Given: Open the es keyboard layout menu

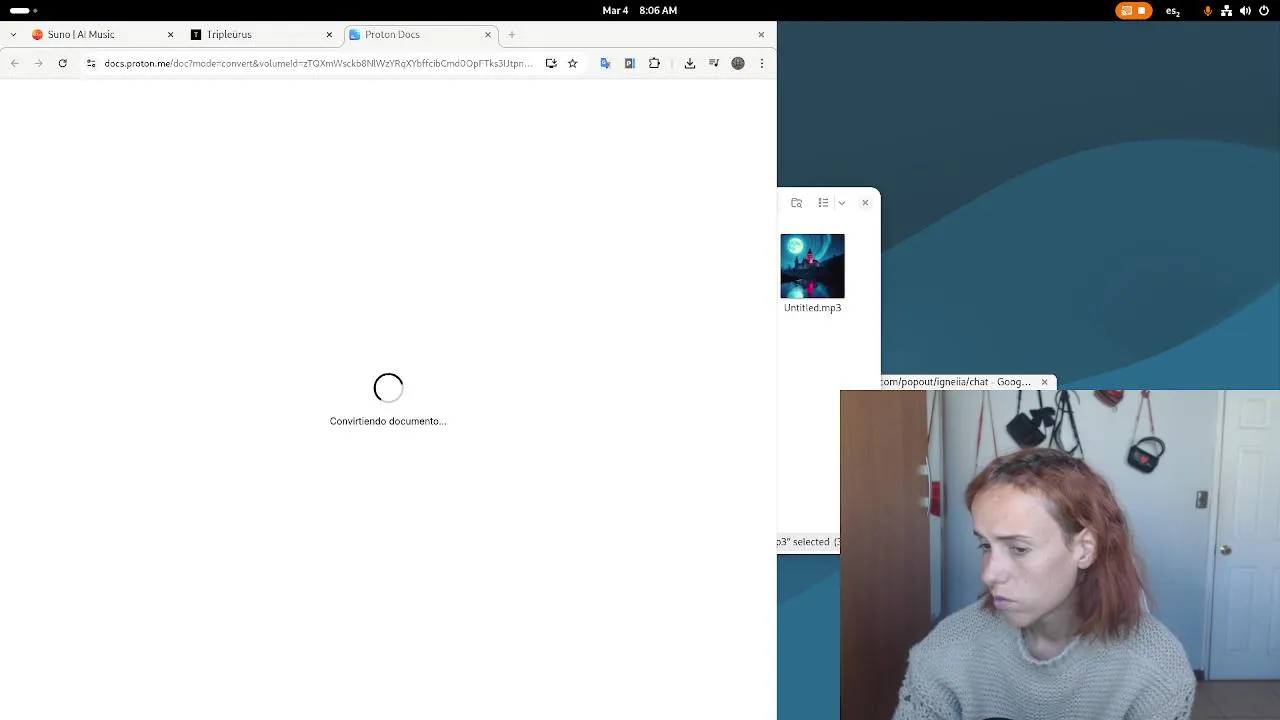Looking at the screenshot, I should pos(1173,11).
